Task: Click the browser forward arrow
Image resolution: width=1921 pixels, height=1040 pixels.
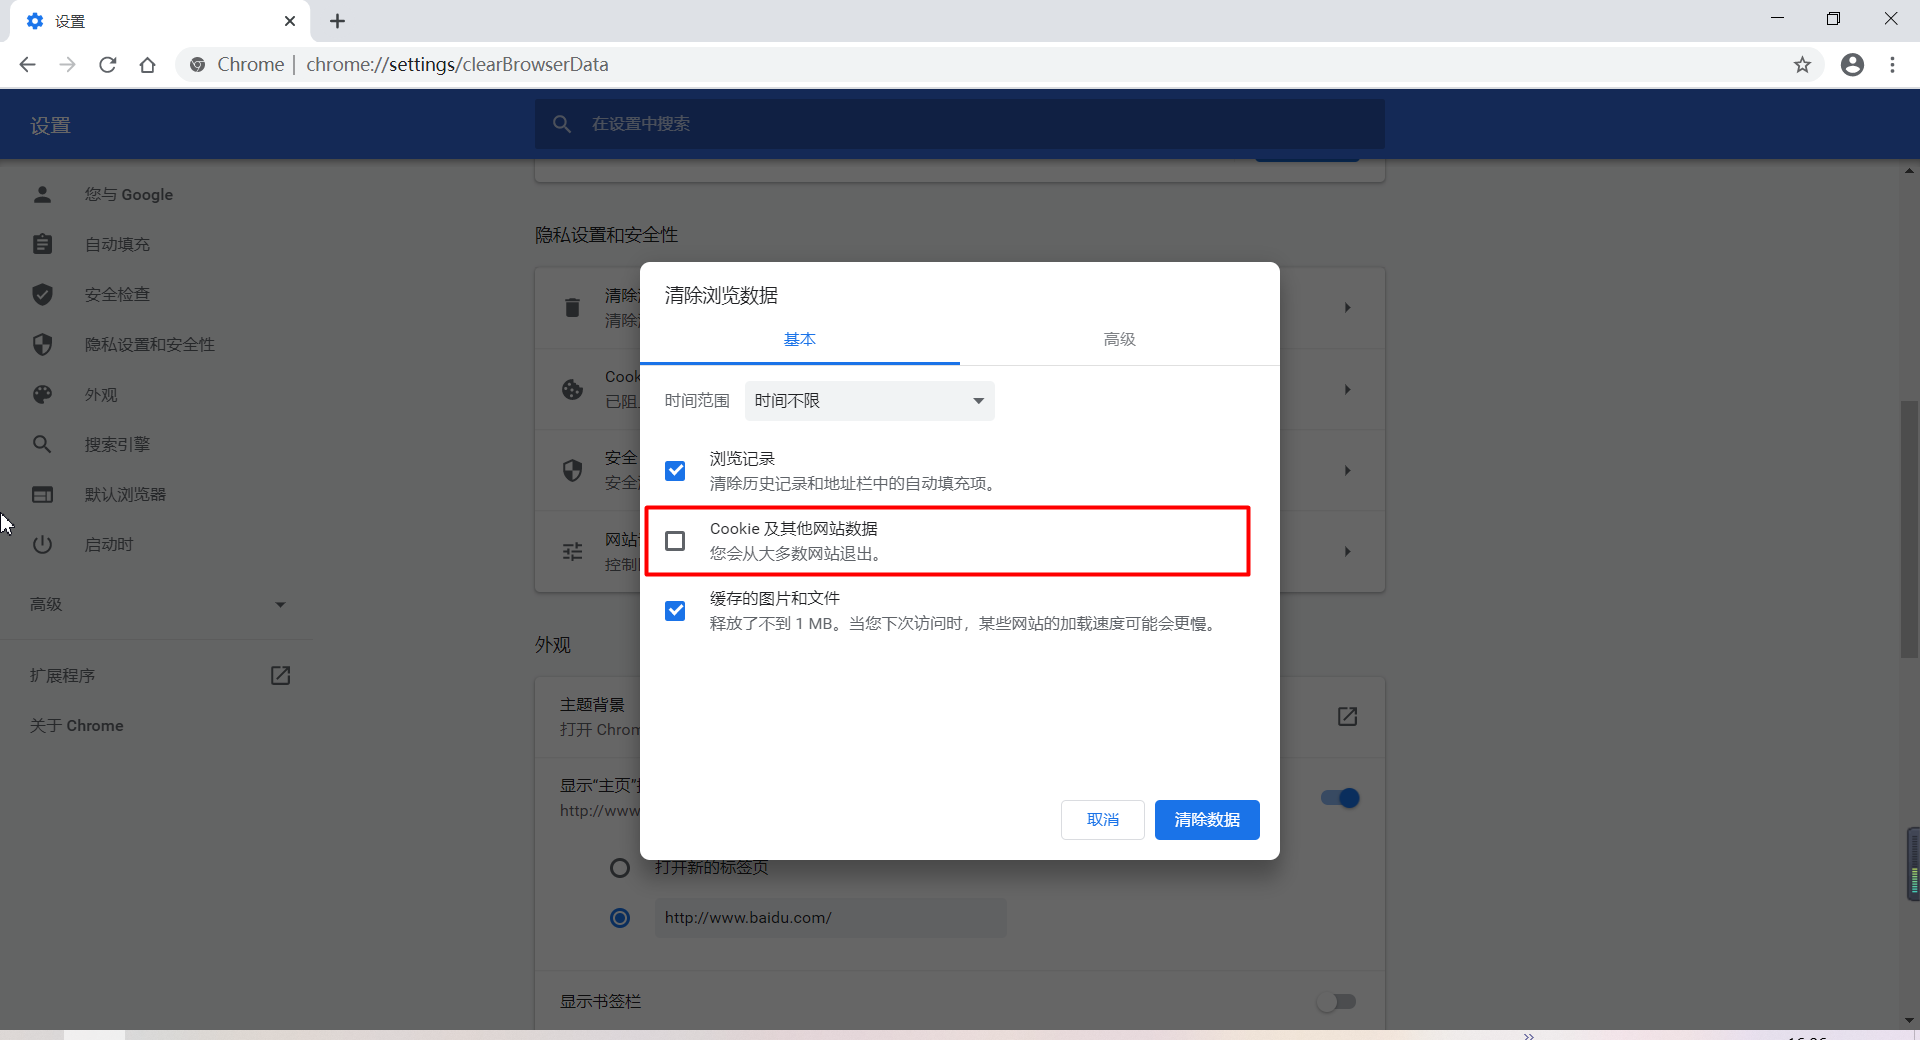Action: [68, 65]
